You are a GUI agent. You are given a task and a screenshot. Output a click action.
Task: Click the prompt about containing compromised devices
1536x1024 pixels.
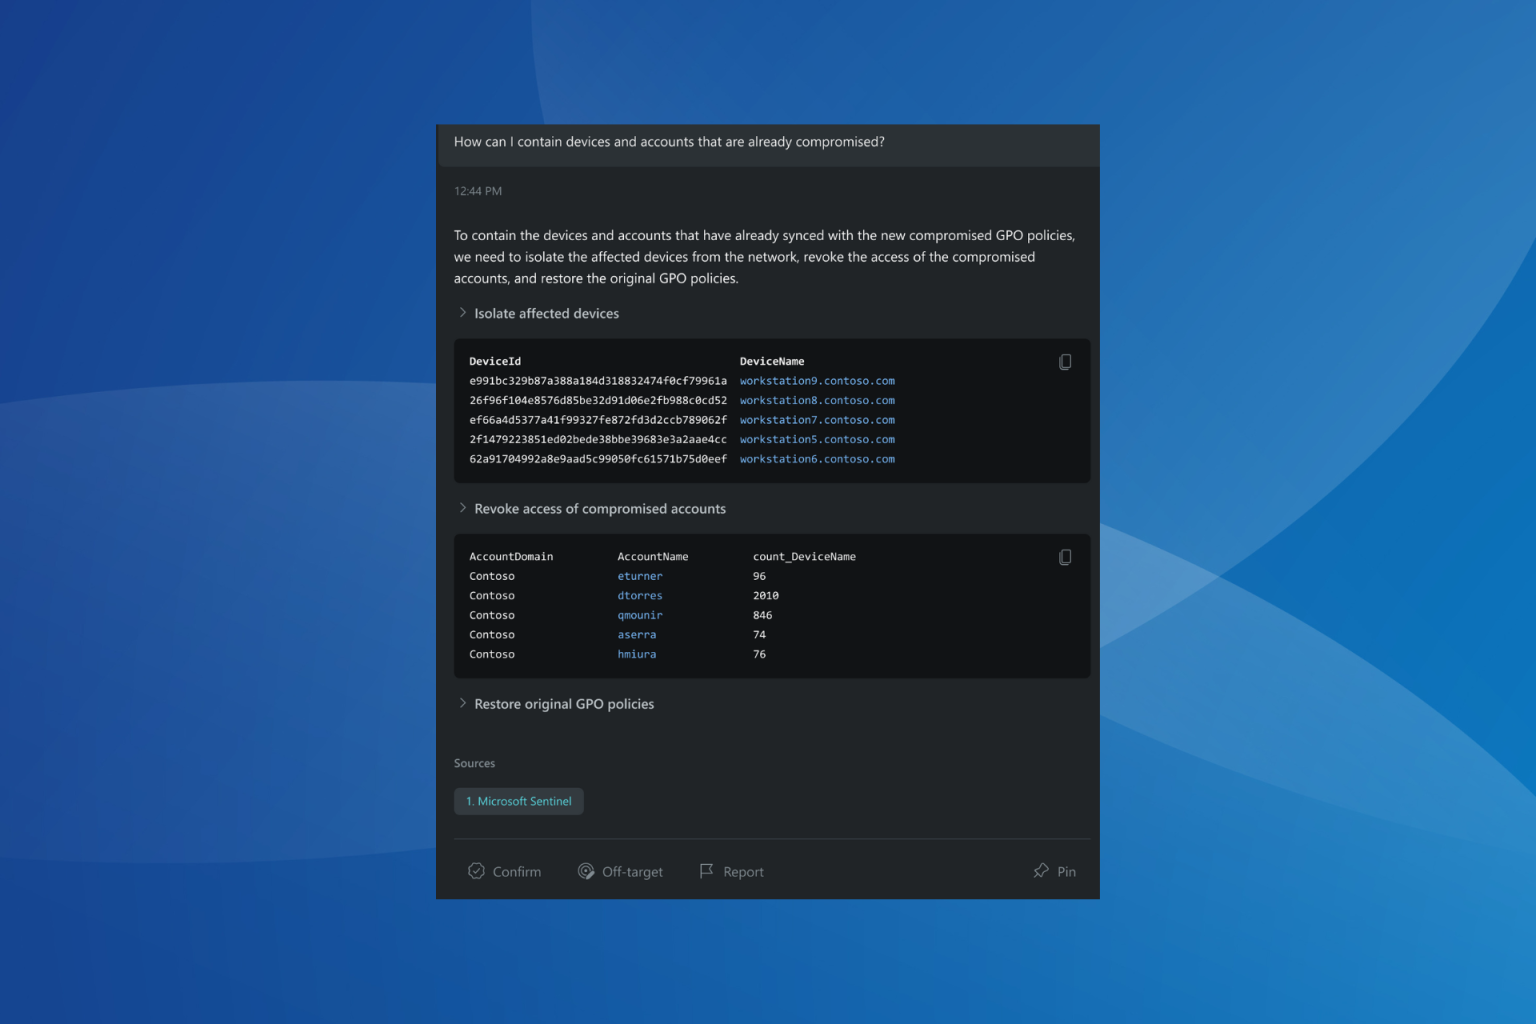[x=669, y=142]
